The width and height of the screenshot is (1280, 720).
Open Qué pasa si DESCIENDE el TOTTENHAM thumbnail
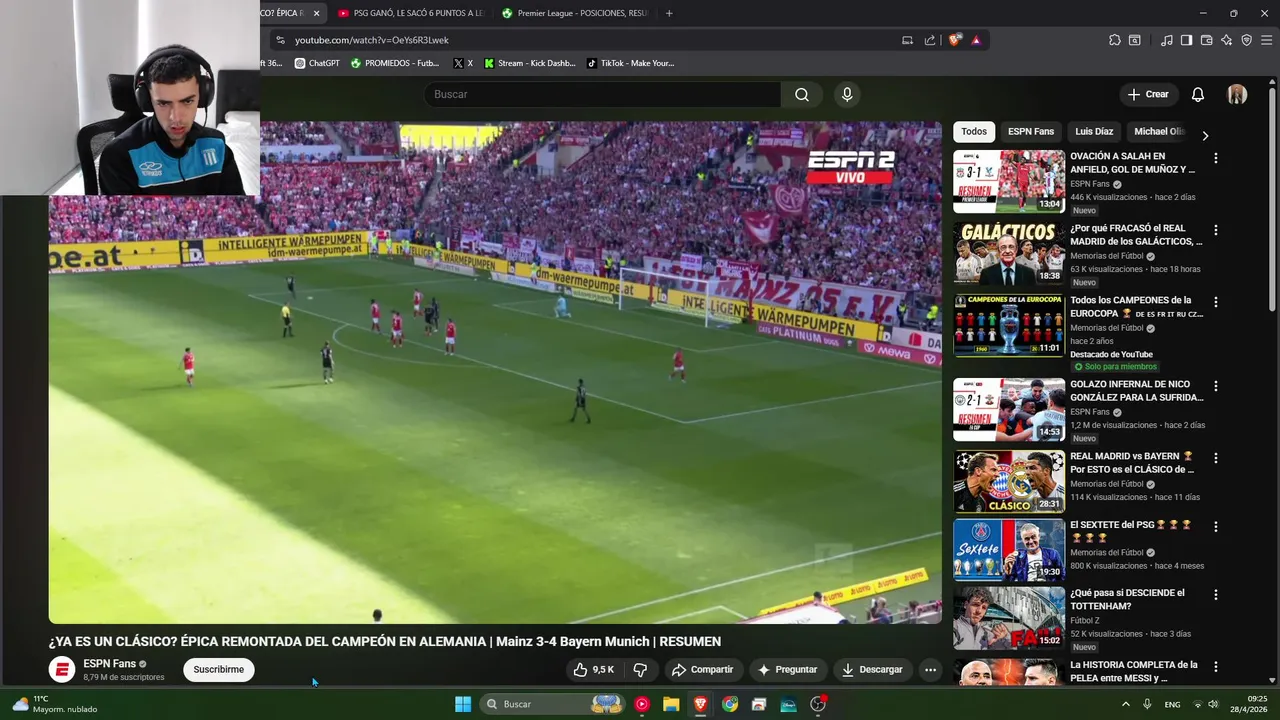click(x=1009, y=617)
